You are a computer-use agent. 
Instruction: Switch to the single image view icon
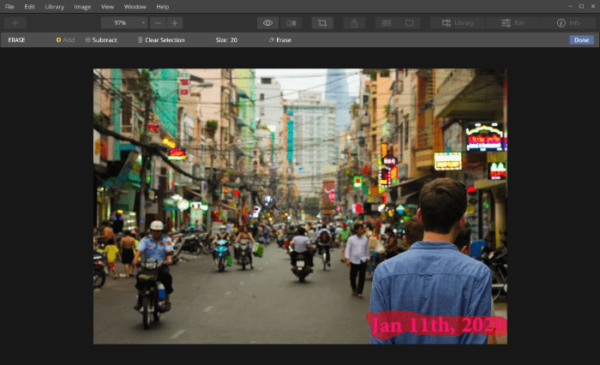(409, 23)
